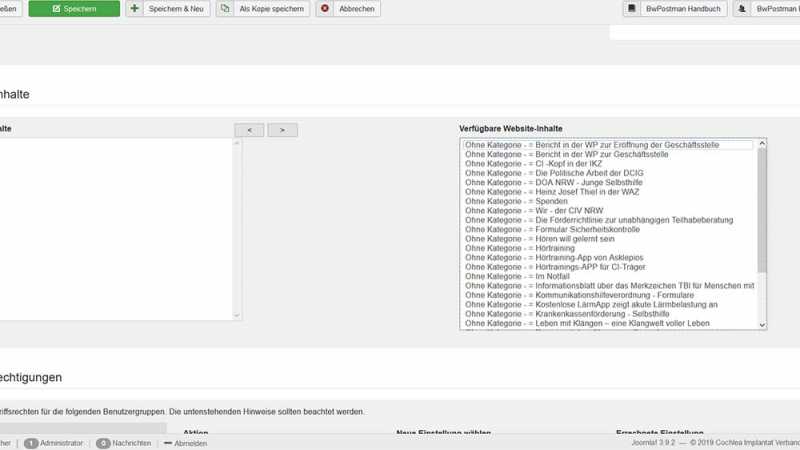Viewport: 800px width, 450px height.
Task: Click the copy icon on Als Kopie speichern
Action: (x=226, y=9)
